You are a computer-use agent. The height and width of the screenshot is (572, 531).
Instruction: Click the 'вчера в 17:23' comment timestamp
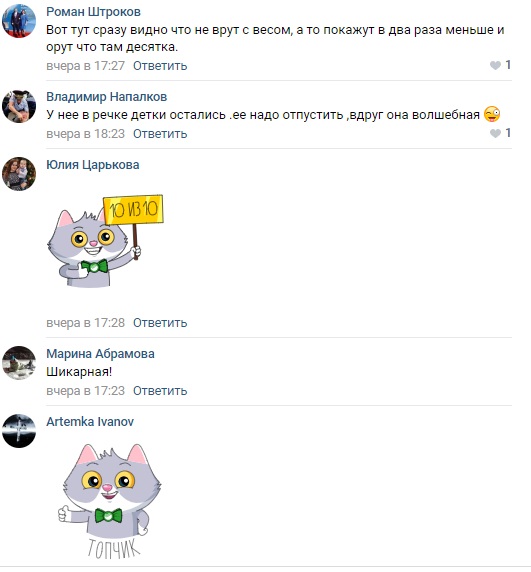click(85, 390)
